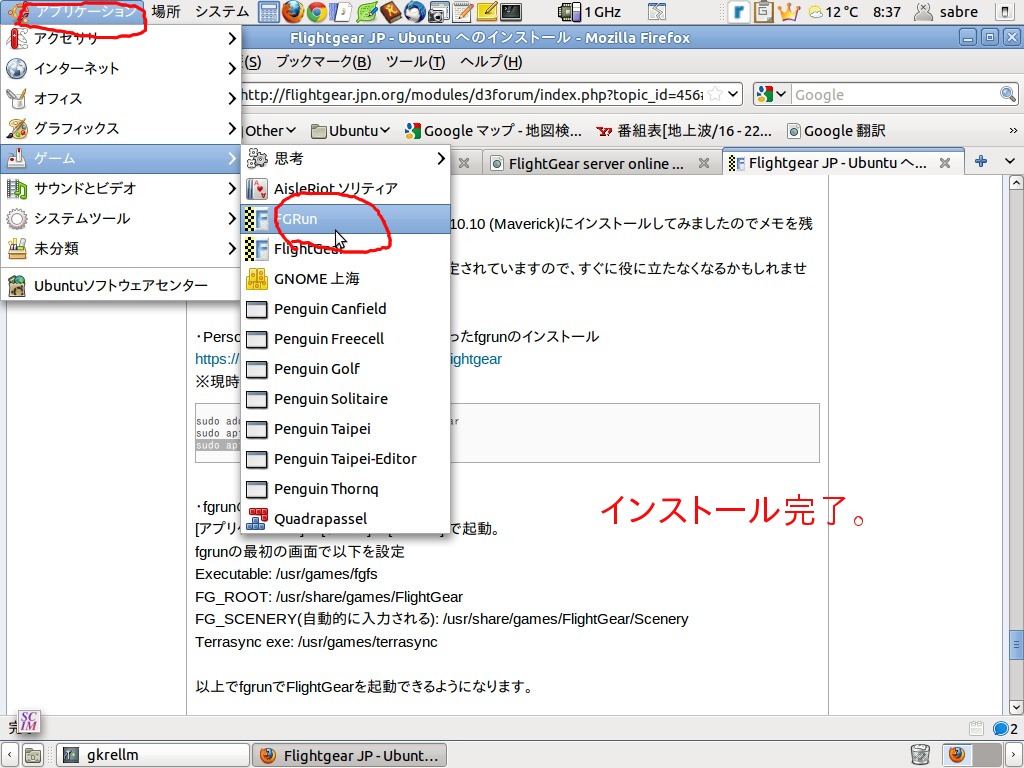
Task: Open Google 翻訳 bookmark
Action: coord(836,131)
